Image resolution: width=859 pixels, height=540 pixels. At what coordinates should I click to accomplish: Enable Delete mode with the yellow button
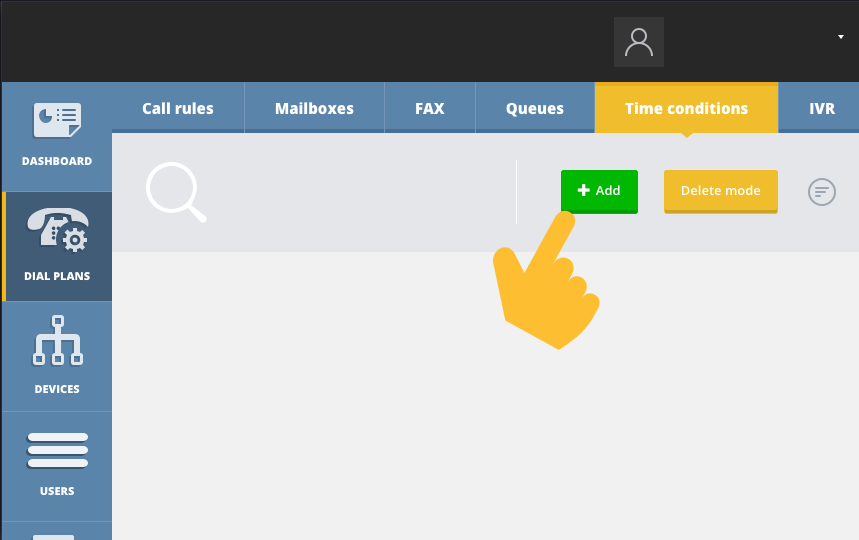point(720,191)
